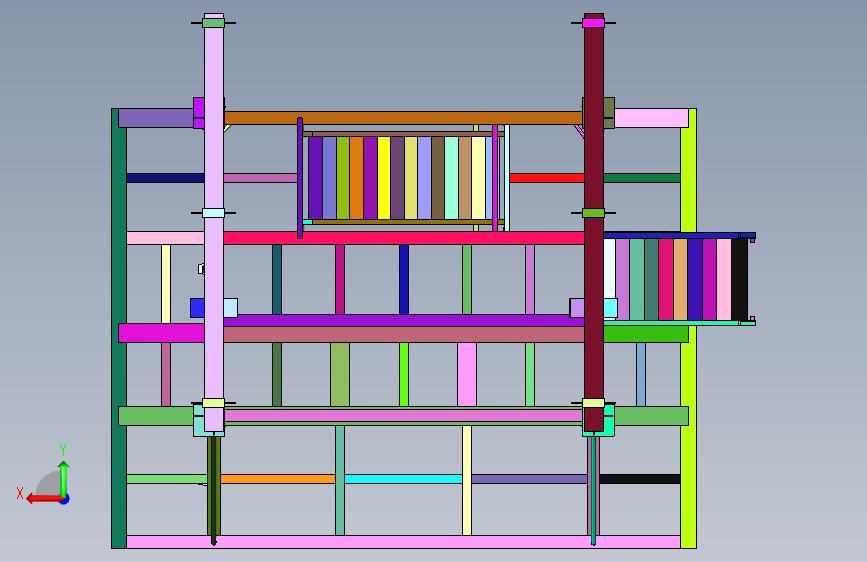Screen dimensions: 867x562
Task: Pick the dark blue vertical strut under crimson beam
Action: point(404,279)
